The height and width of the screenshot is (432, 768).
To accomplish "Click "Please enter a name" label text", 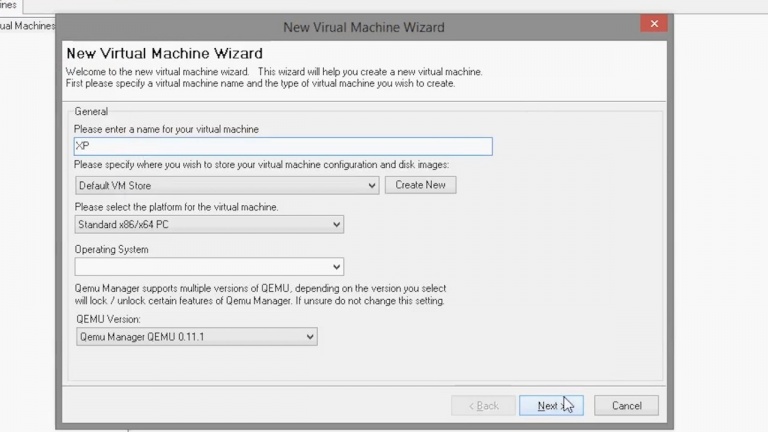I will (167, 129).
